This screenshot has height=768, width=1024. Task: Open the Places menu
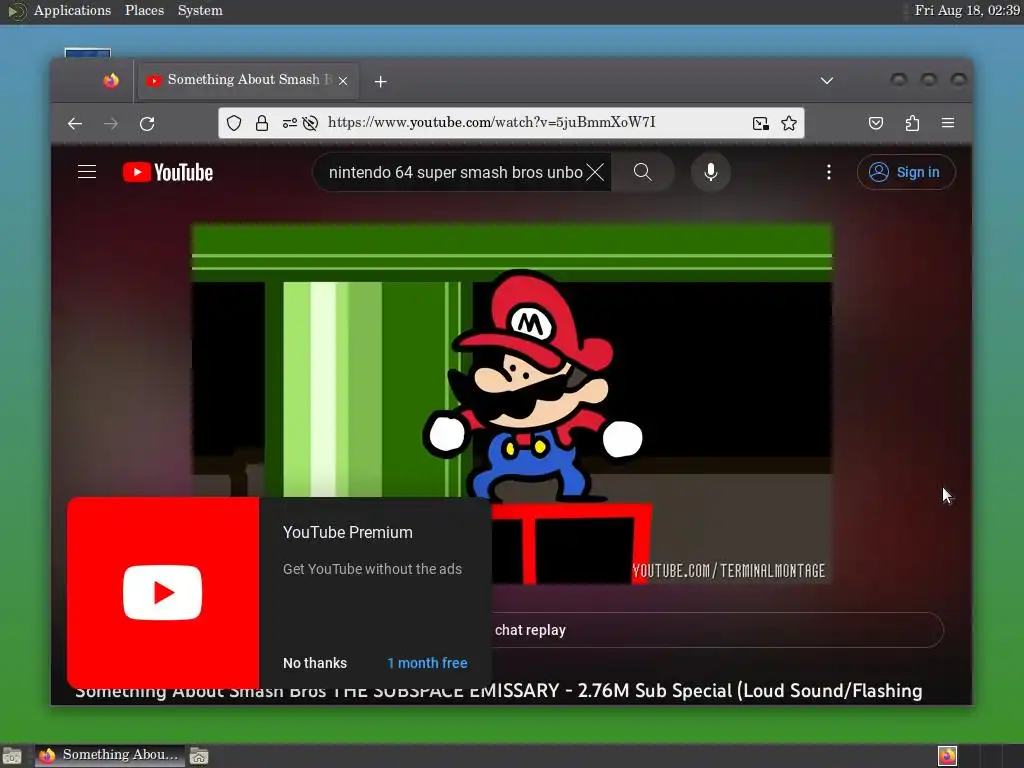pyautogui.click(x=144, y=10)
